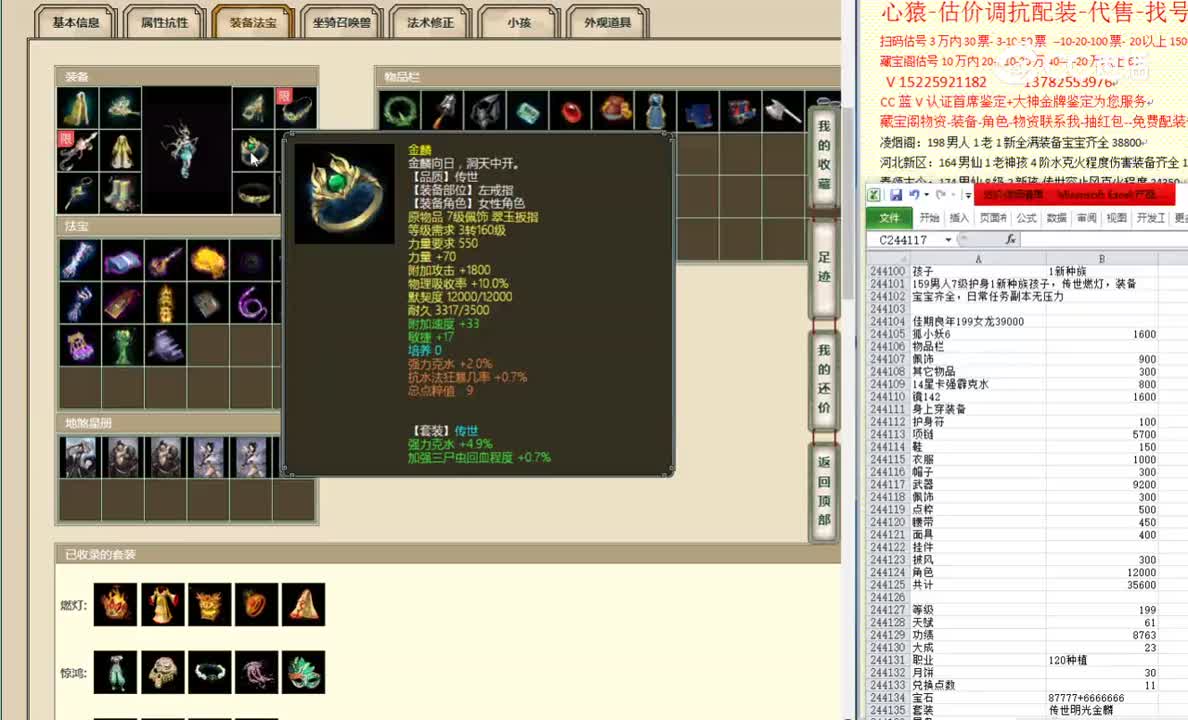Expand the Excel undo history dropdown
The width and height of the screenshot is (1188, 720).
pyautogui.click(x=926, y=196)
